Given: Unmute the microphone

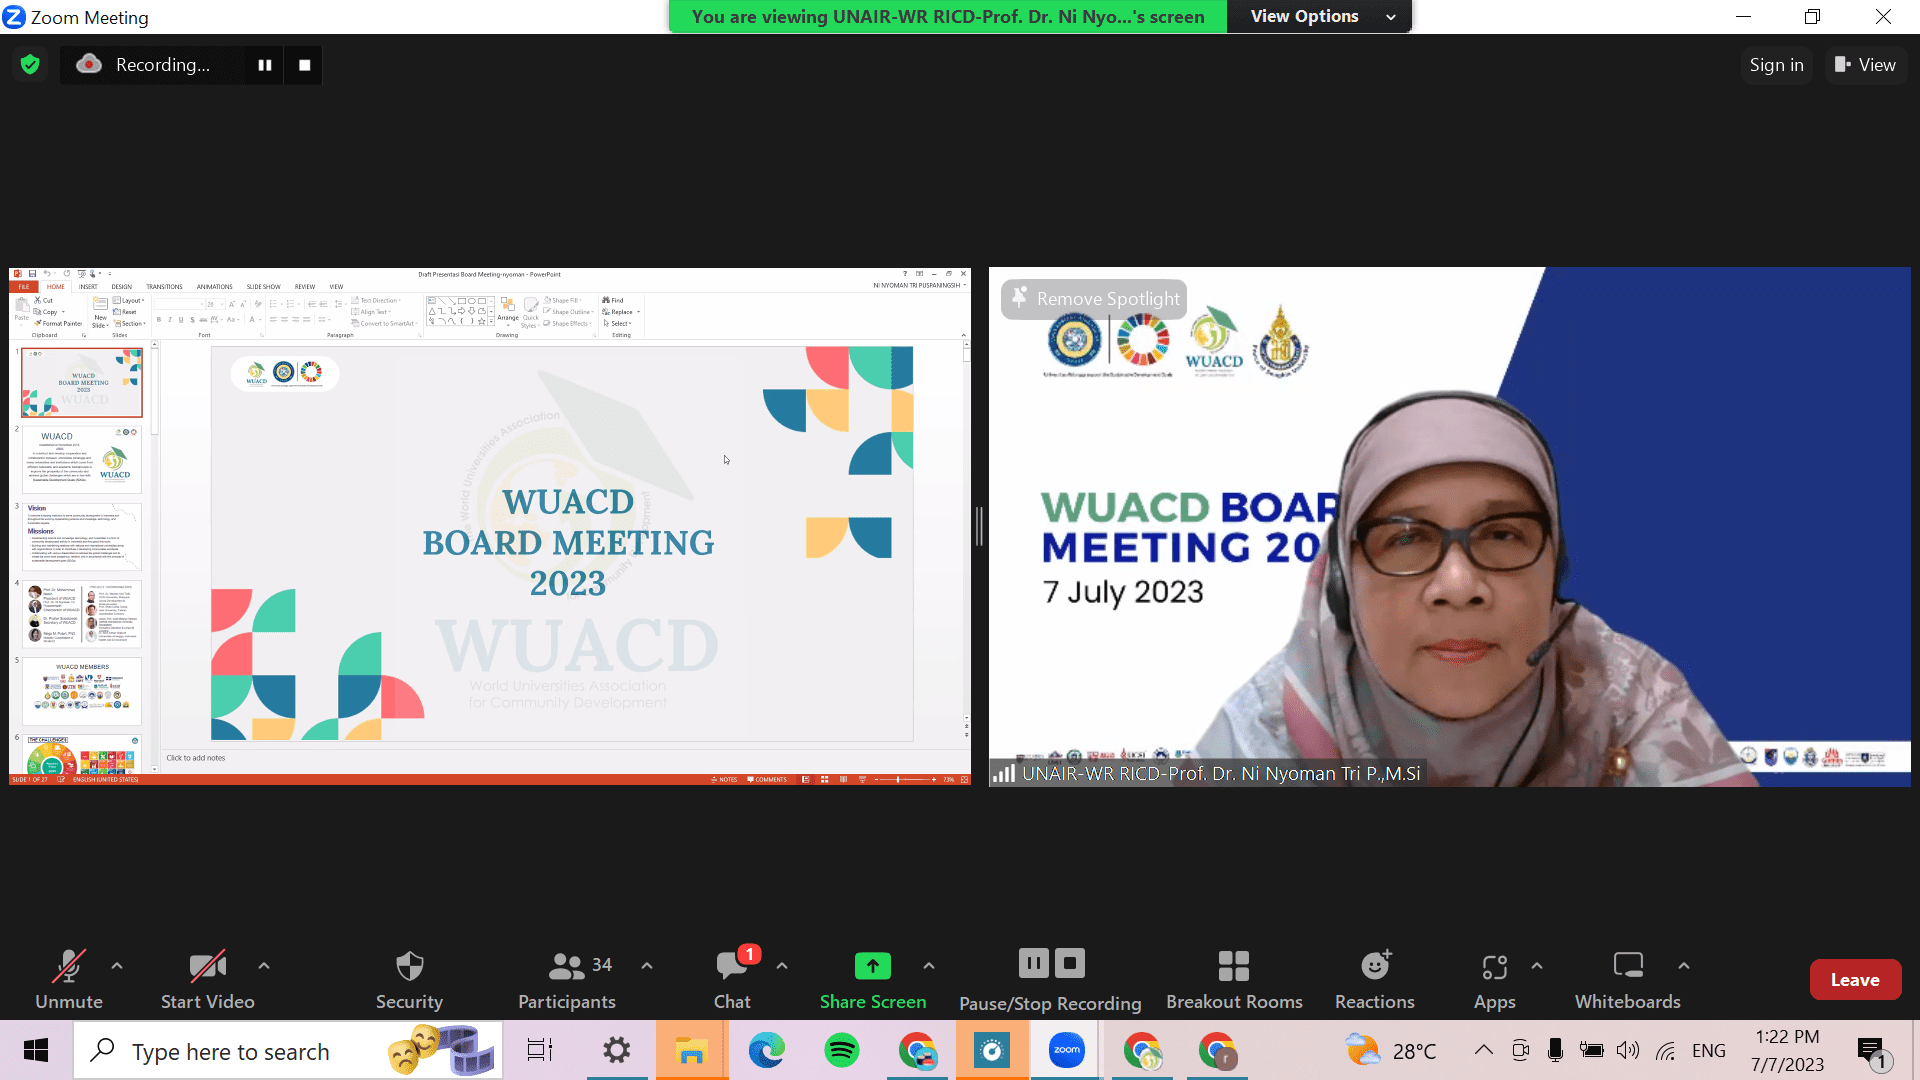Looking at the screenshot, I should tap(69, 979).
